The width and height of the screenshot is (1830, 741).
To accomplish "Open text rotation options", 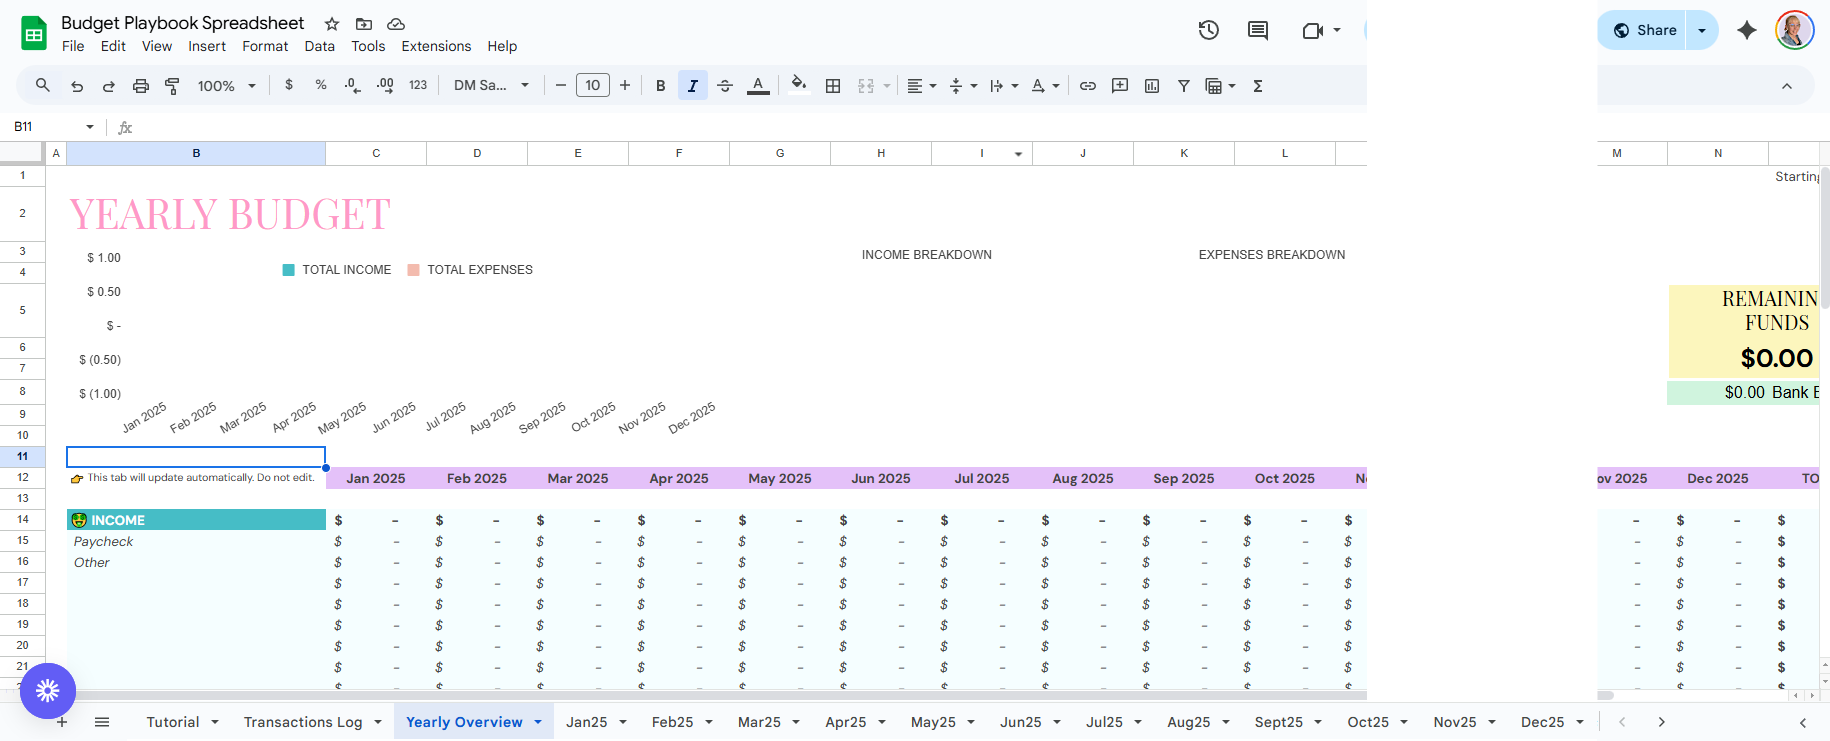I will [x=1045, y=86].
